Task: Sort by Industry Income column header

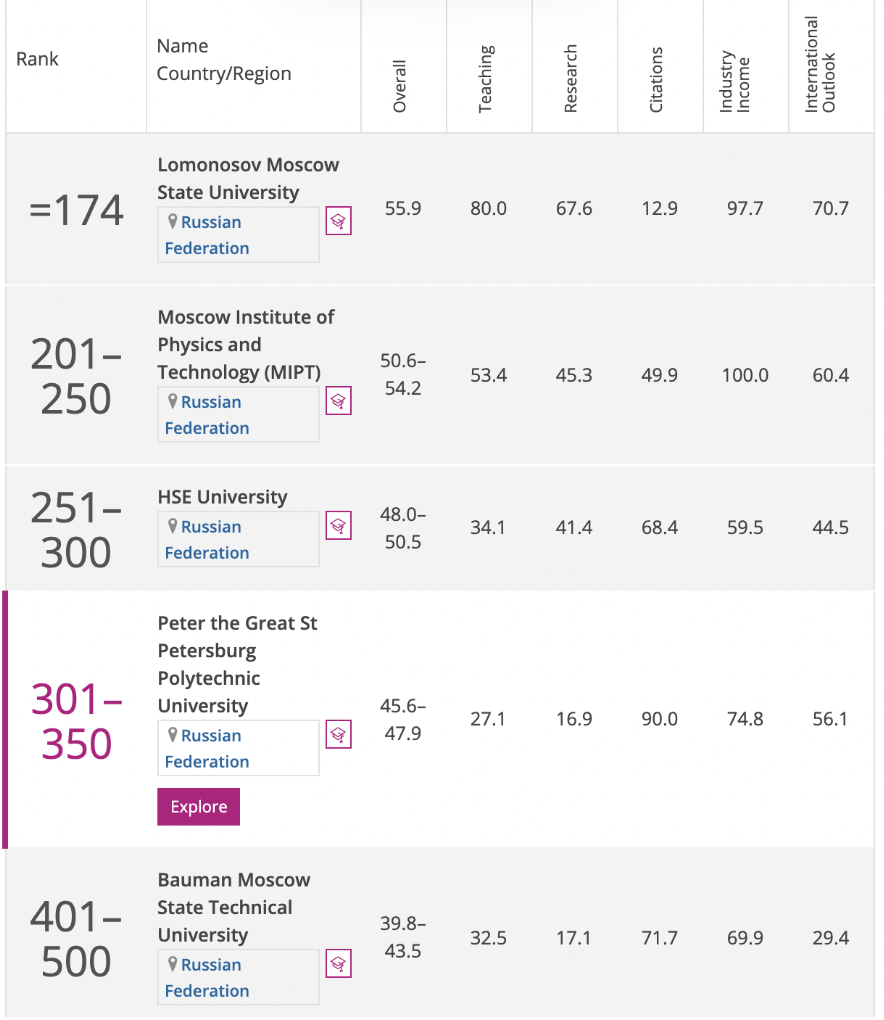Action: (x=735, y=81)
